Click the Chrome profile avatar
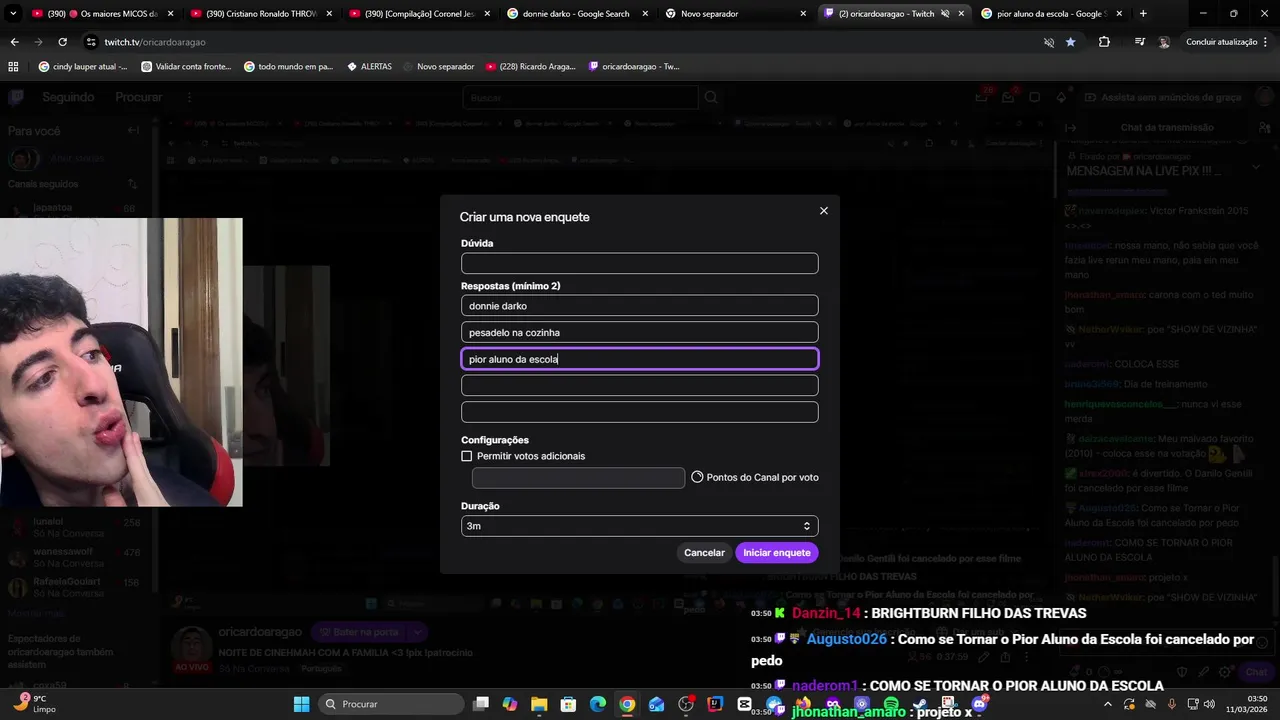This screenshot has height=720, width=1280. coord(1164,42)
